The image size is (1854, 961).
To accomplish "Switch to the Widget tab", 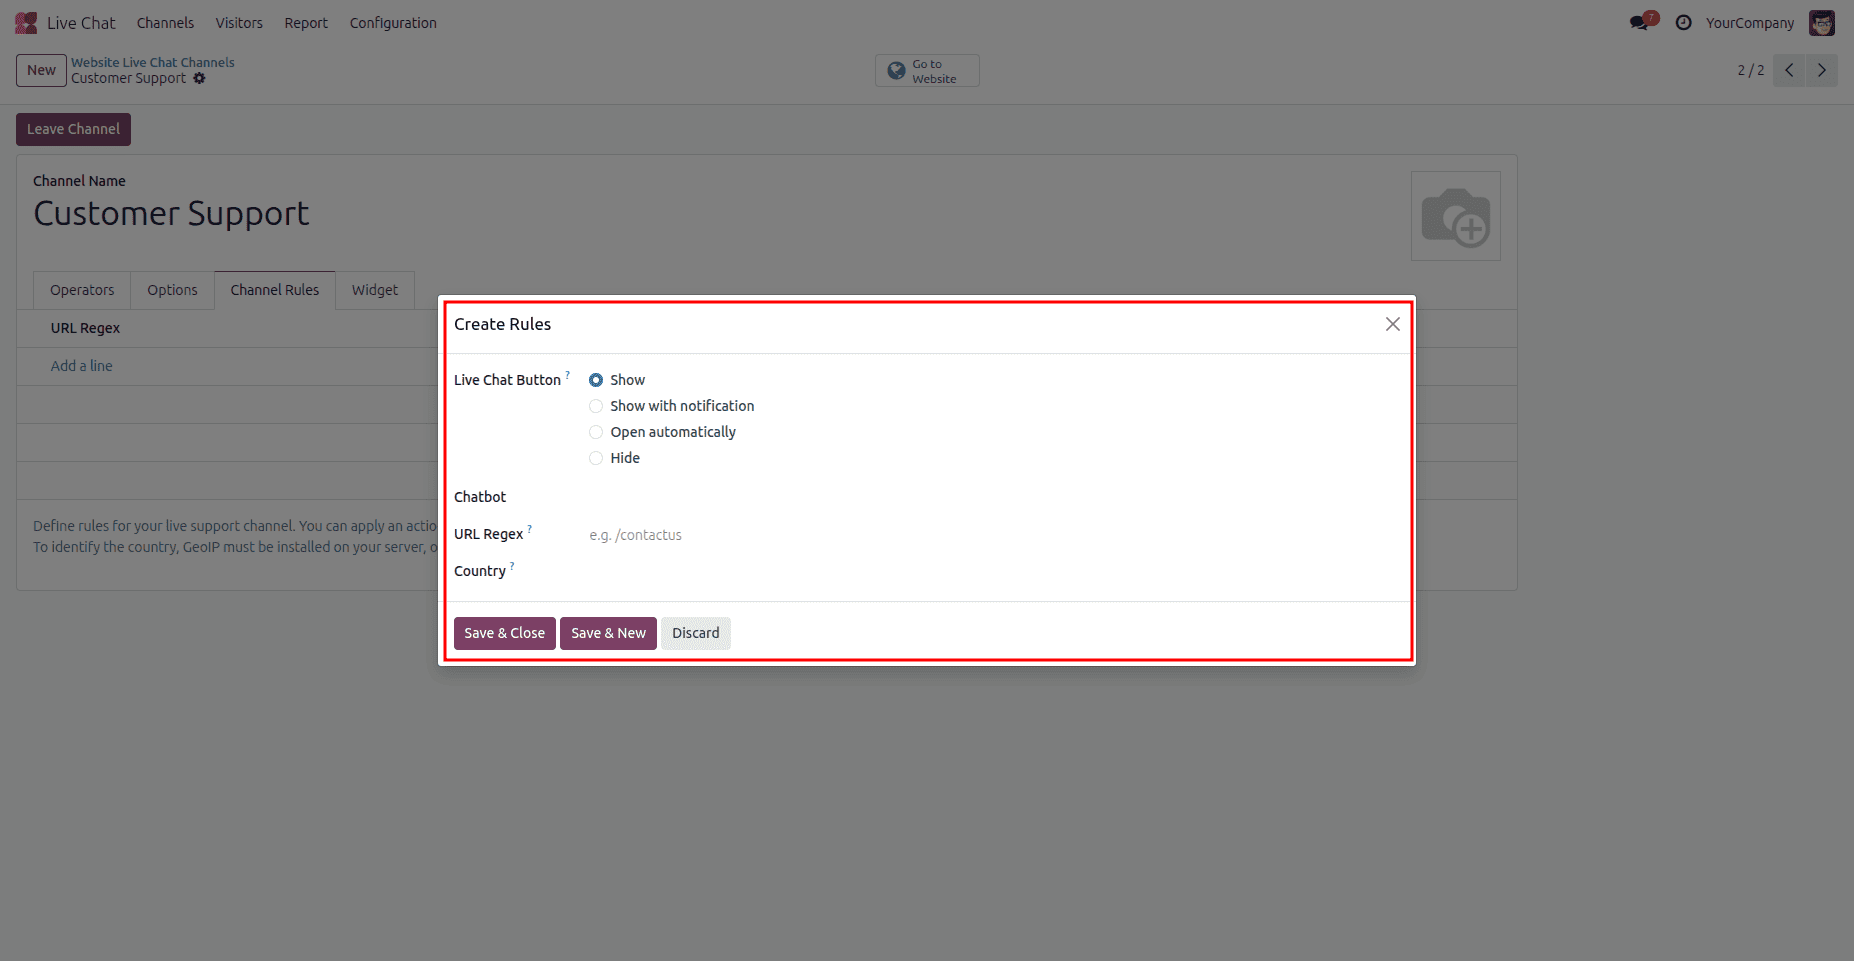I will pyautogui.click(x=374, y=290).
